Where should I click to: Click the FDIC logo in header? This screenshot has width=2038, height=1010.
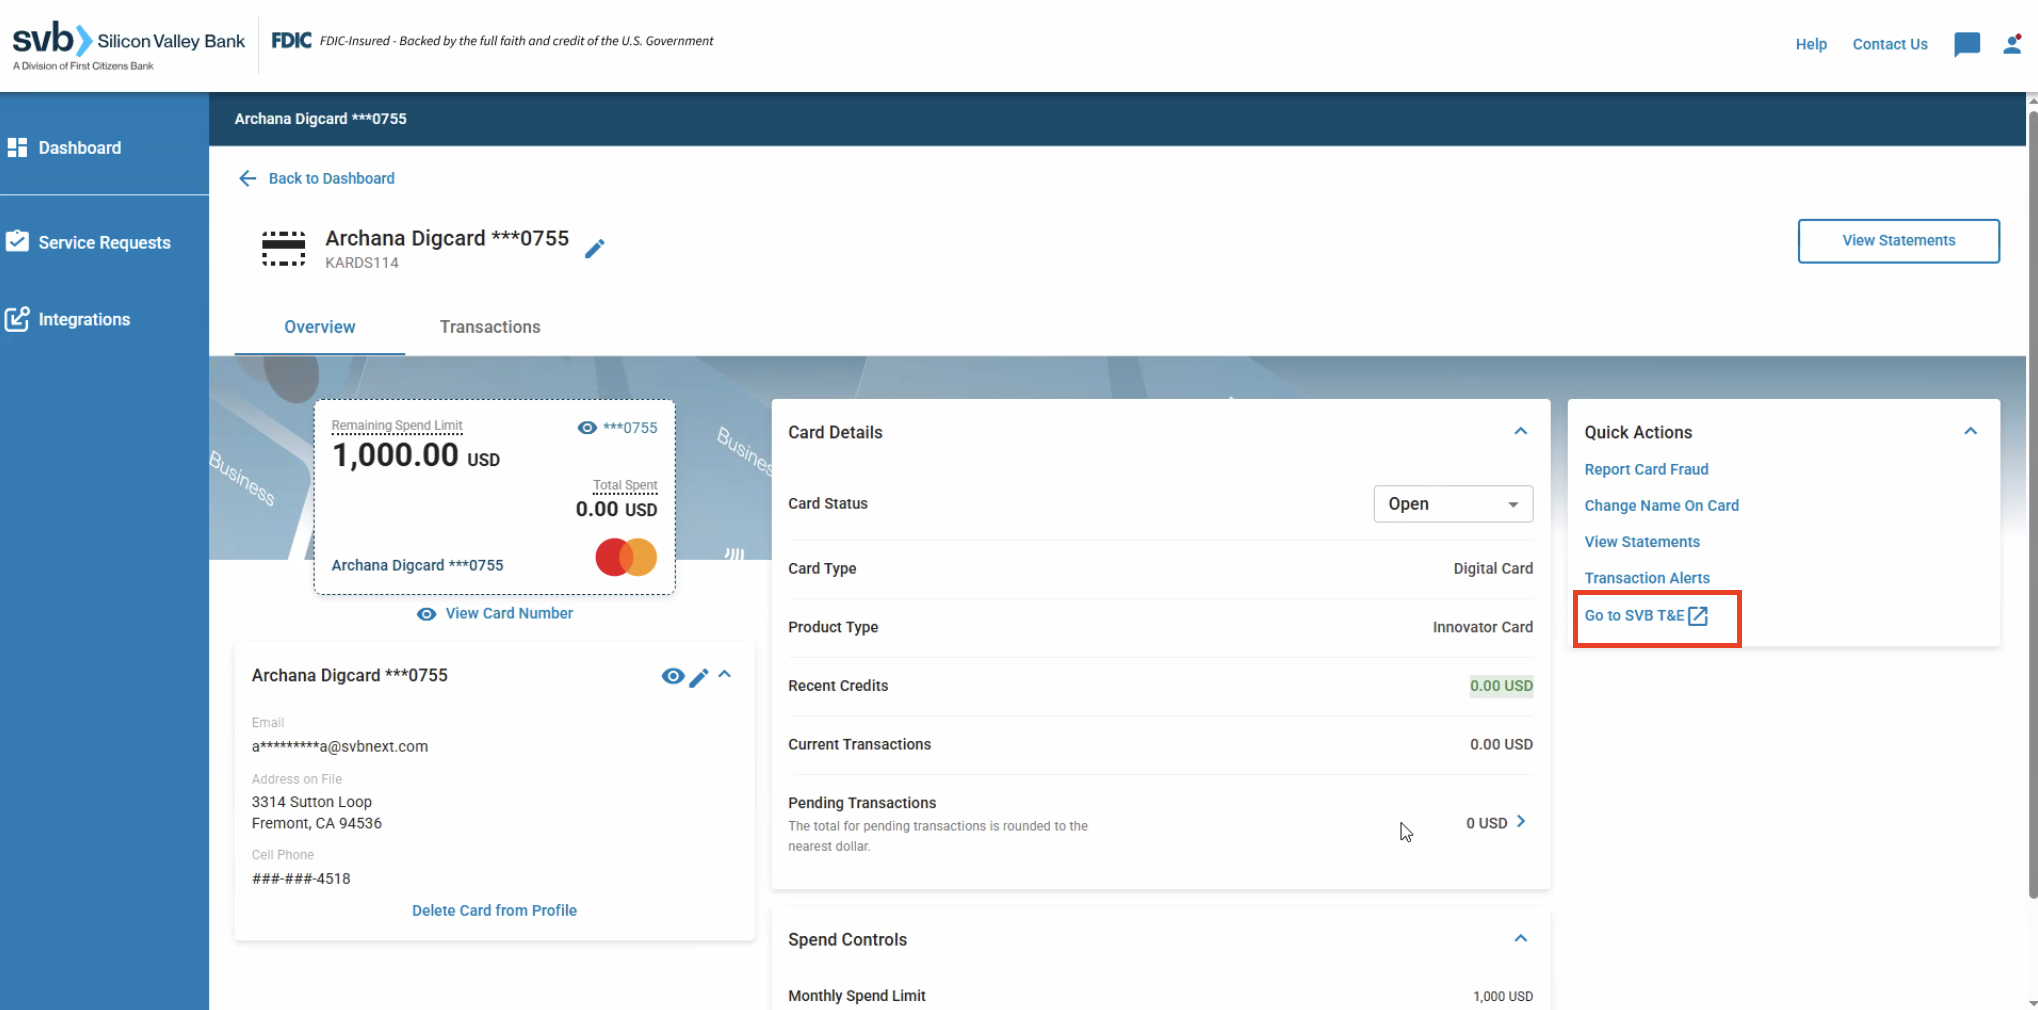[x=291, y=41]
